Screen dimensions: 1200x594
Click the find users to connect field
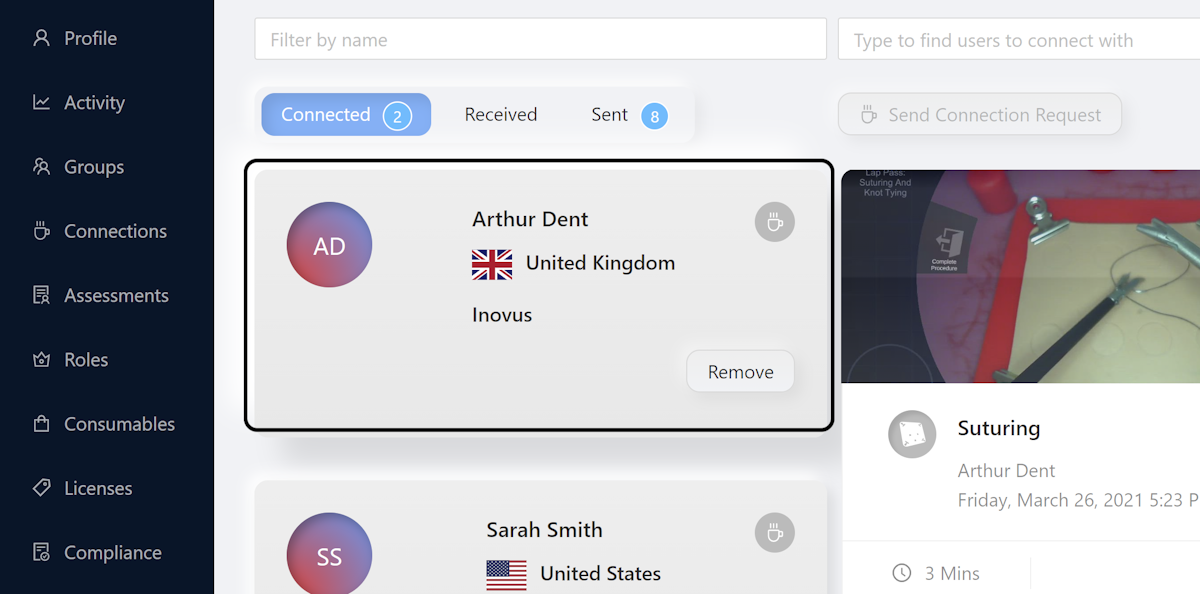[1019, 40]
